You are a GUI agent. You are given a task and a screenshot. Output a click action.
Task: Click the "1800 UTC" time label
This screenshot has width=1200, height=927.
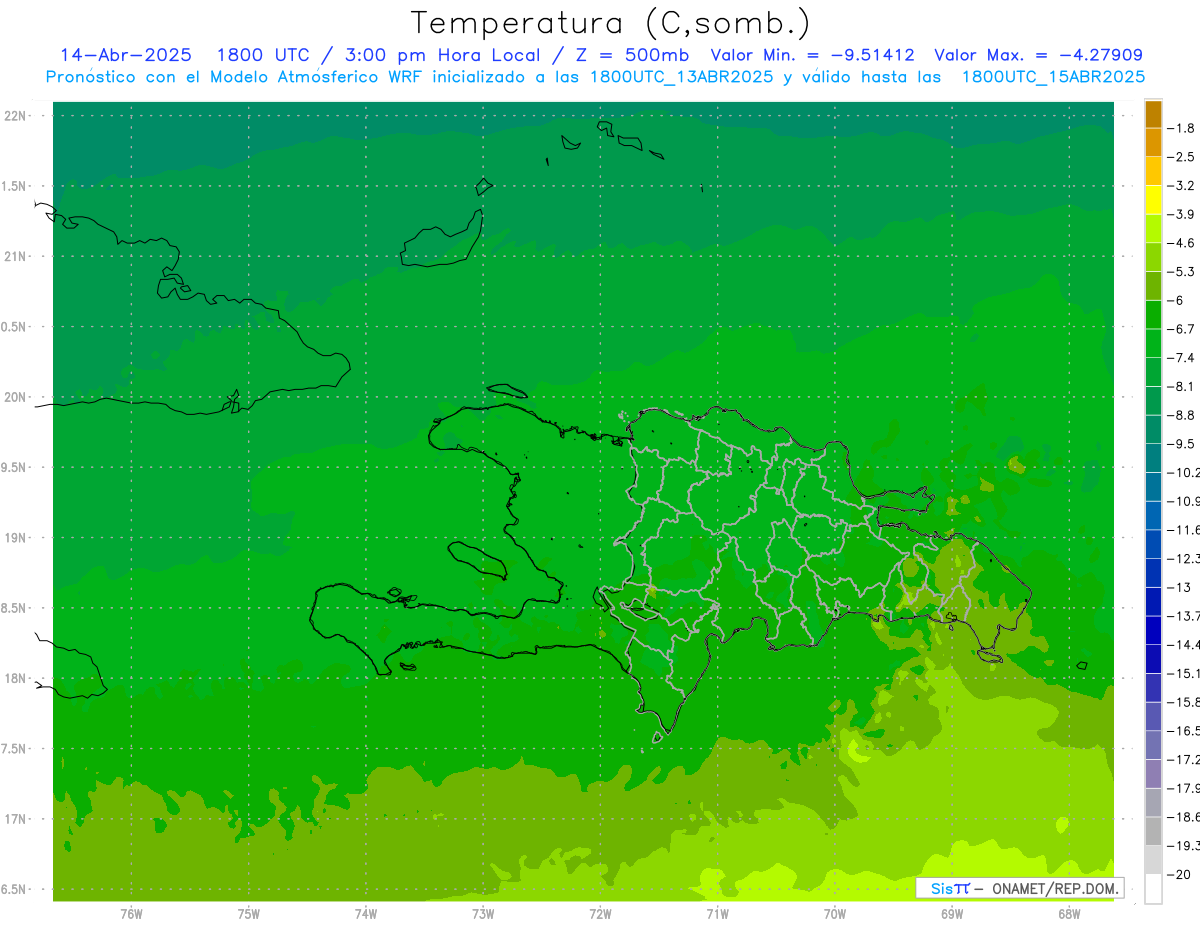click(x=263, y=55)
